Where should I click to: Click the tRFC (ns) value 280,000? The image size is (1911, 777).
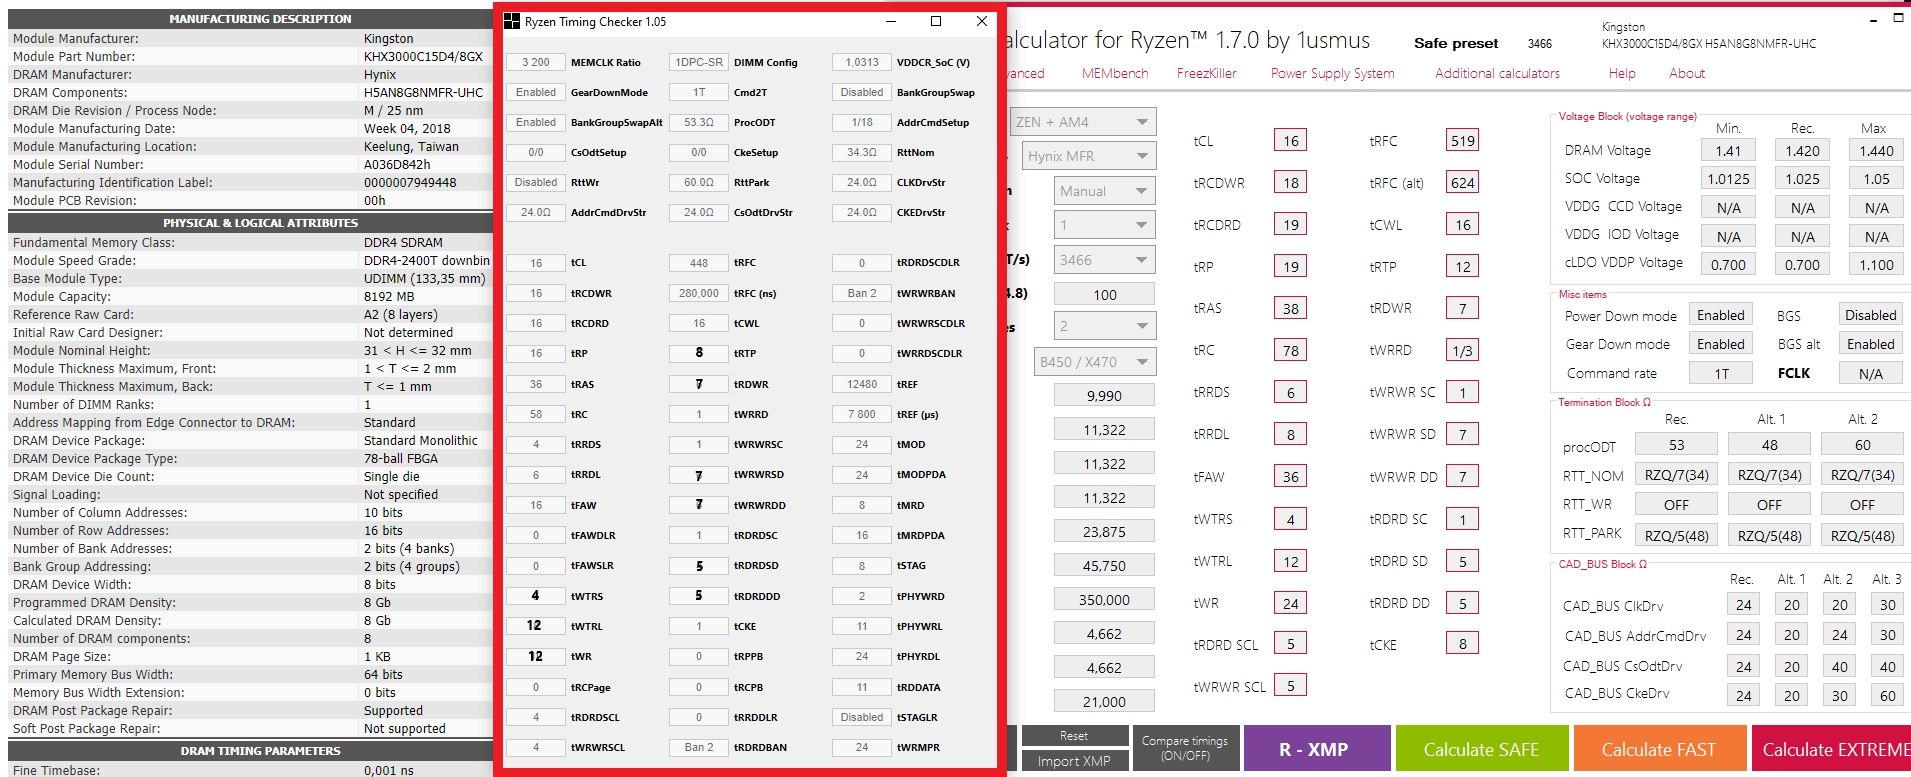pyautogui.click(x=699, y=293)
